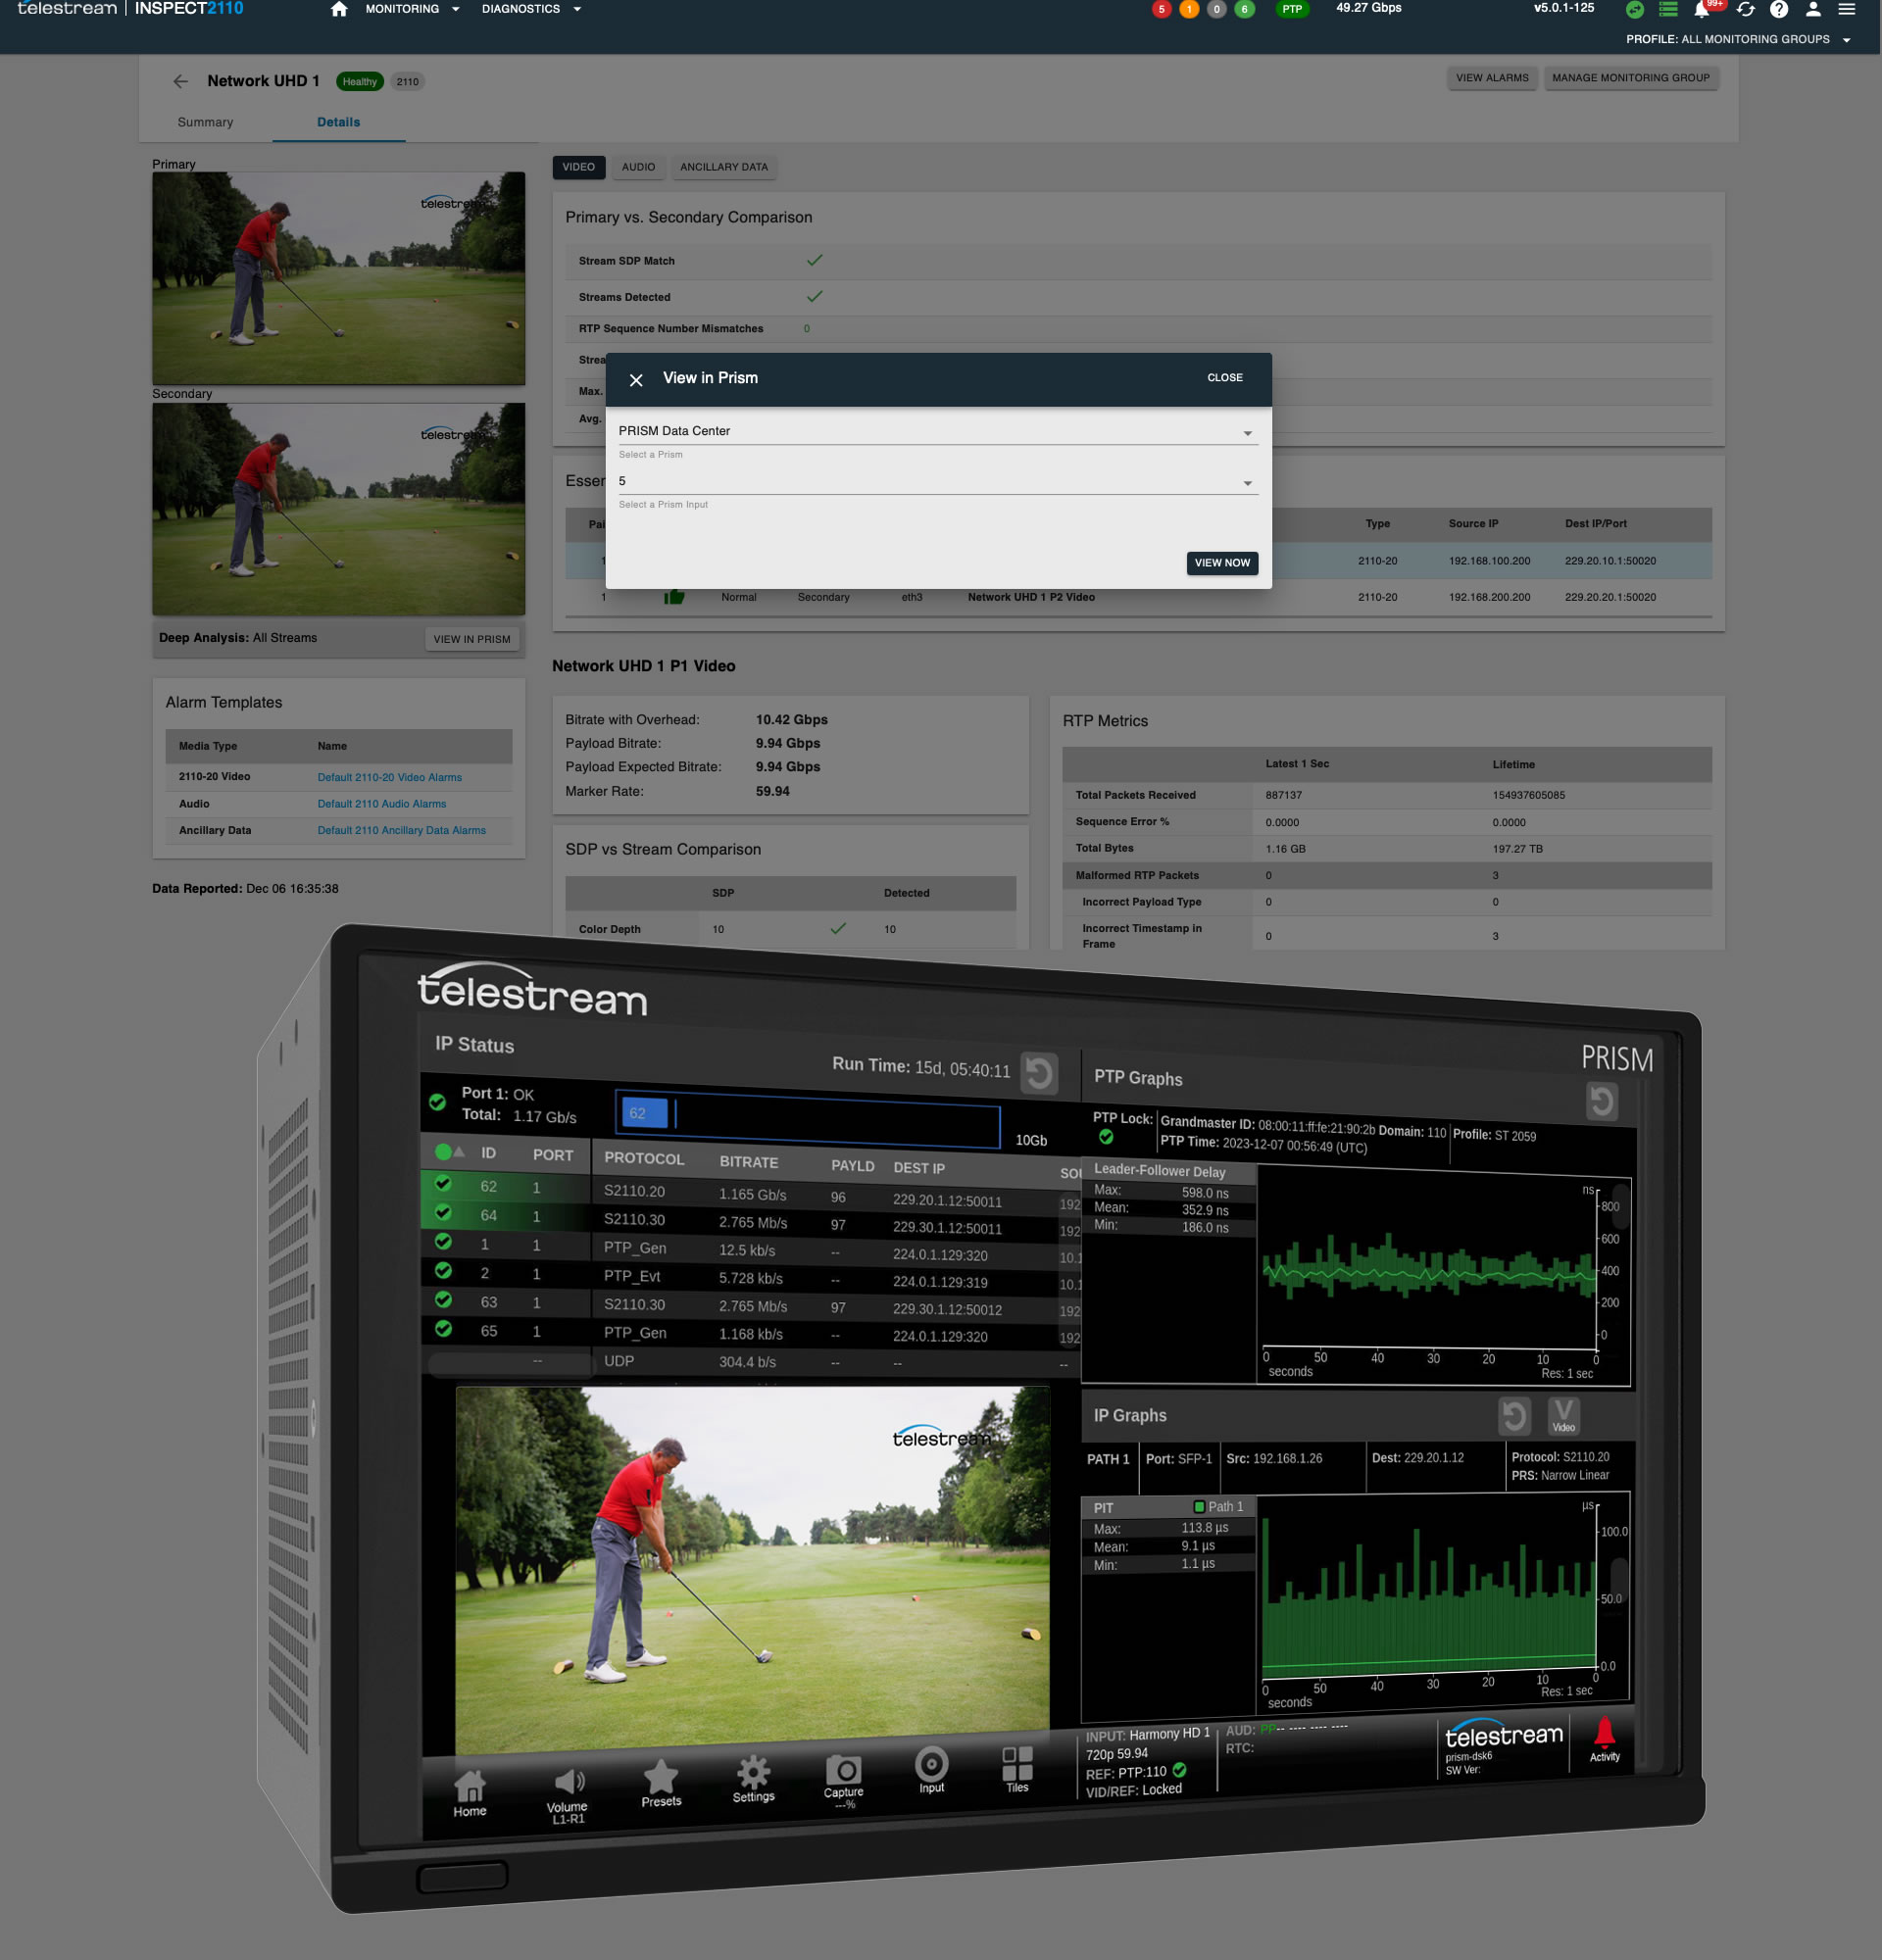The width and height of the screenshot is (1882, 1960).
Task: Click Network UHD 1 P2 Video row
Action: (1138, 597)
